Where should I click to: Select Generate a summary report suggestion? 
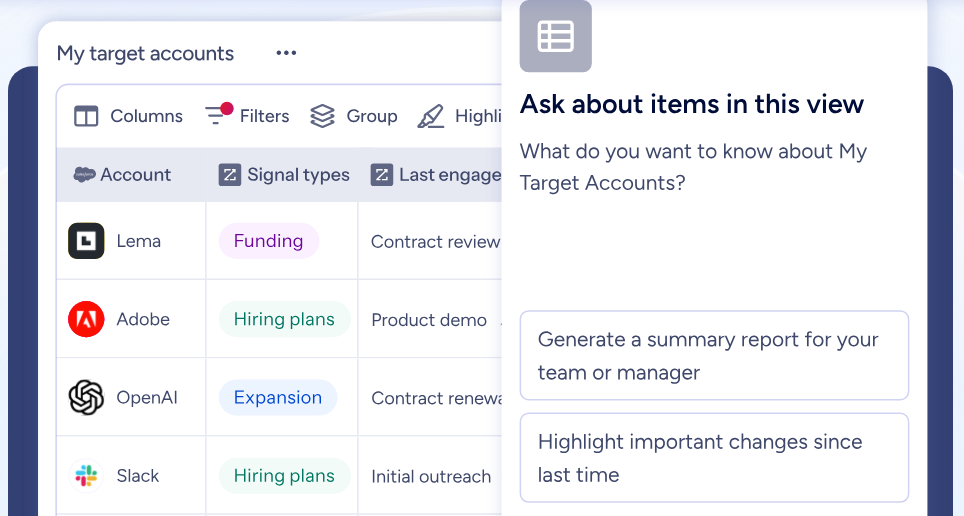[x=714, y=355]
